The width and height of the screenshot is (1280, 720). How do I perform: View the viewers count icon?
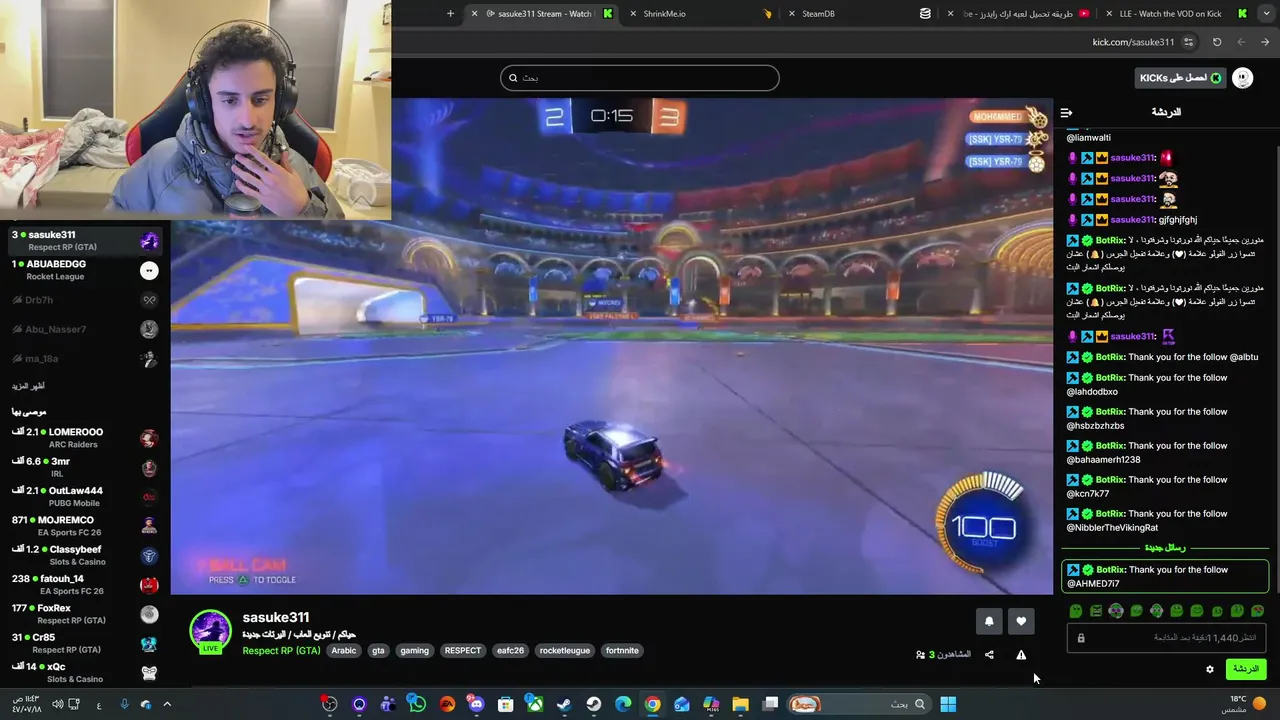[x=920, y=655]
